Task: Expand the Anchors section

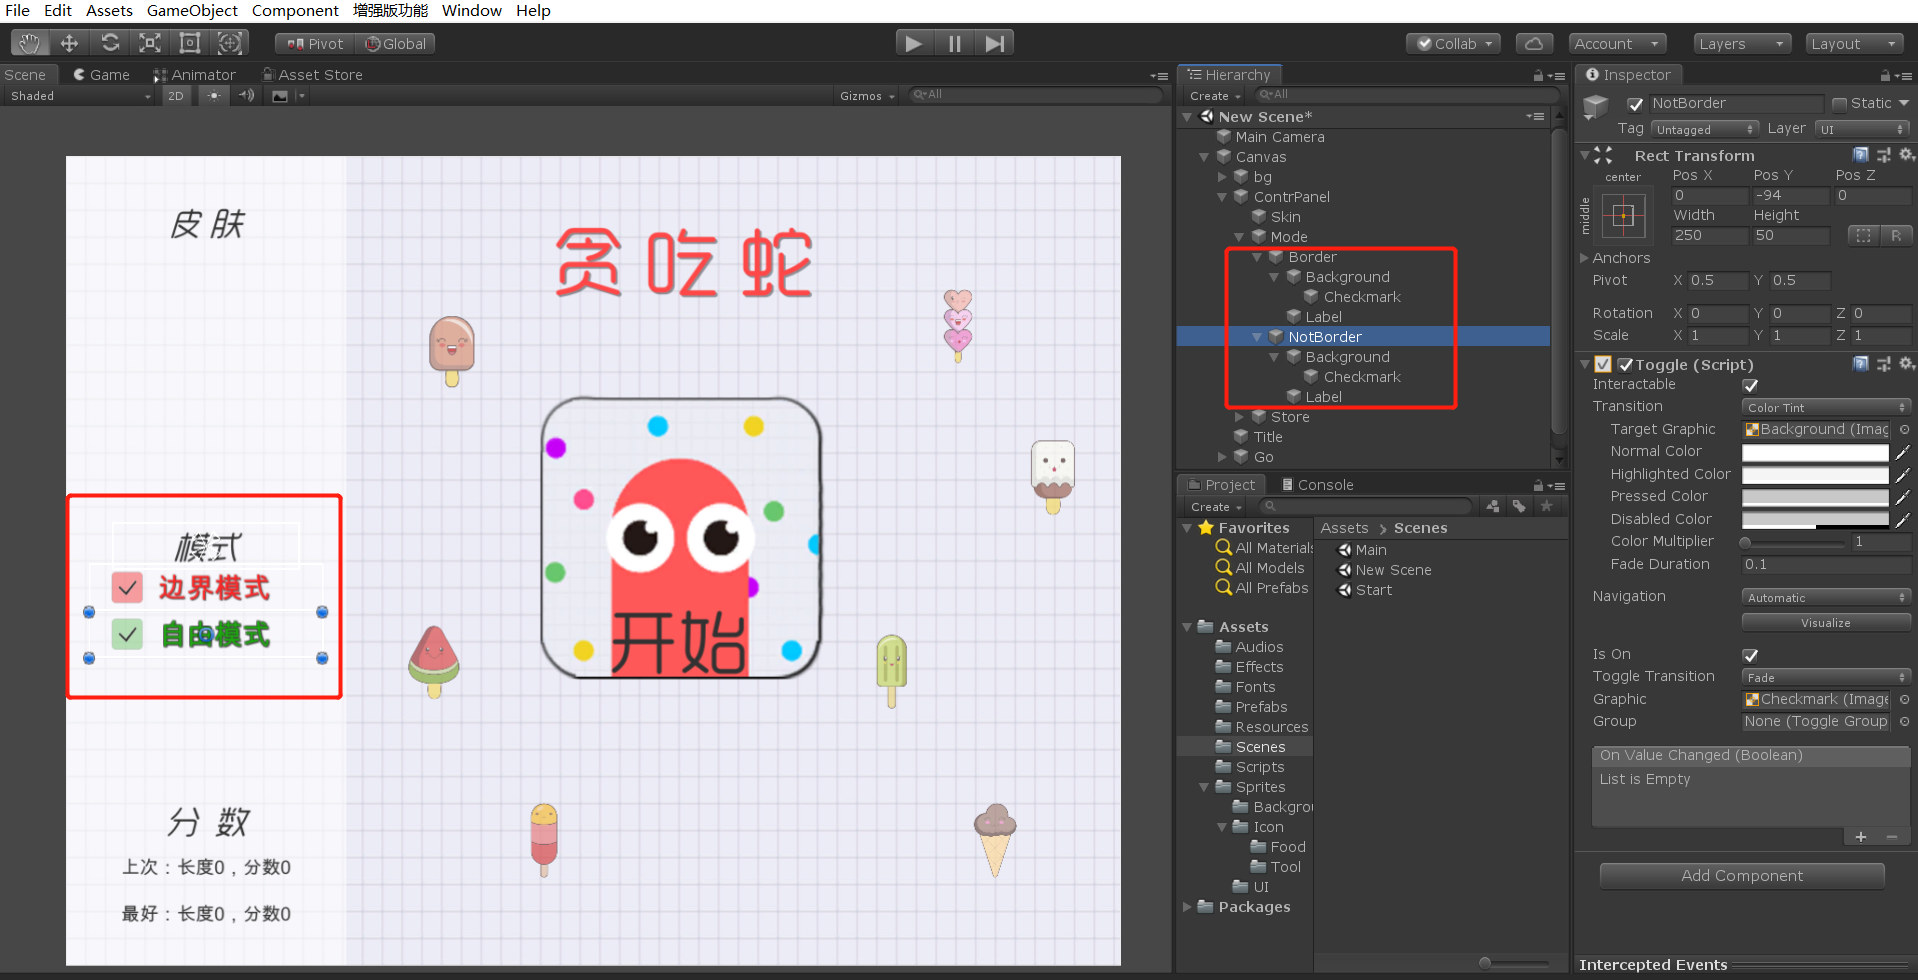Action: coord(1585,258)
